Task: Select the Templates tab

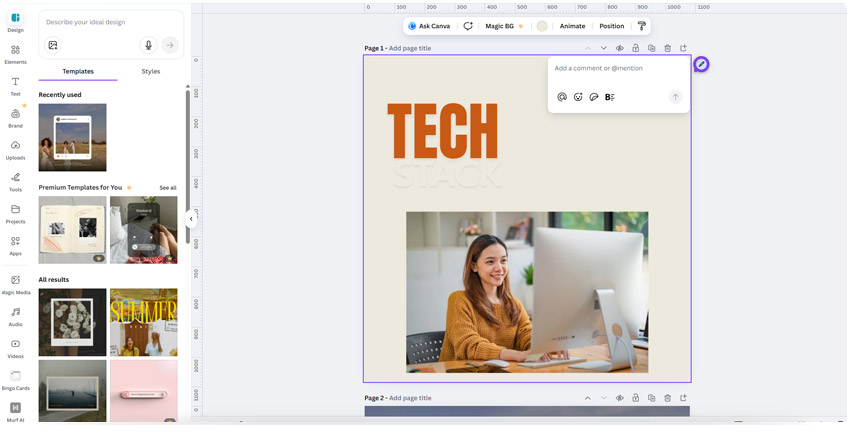Action: click(x=78, y=72)
